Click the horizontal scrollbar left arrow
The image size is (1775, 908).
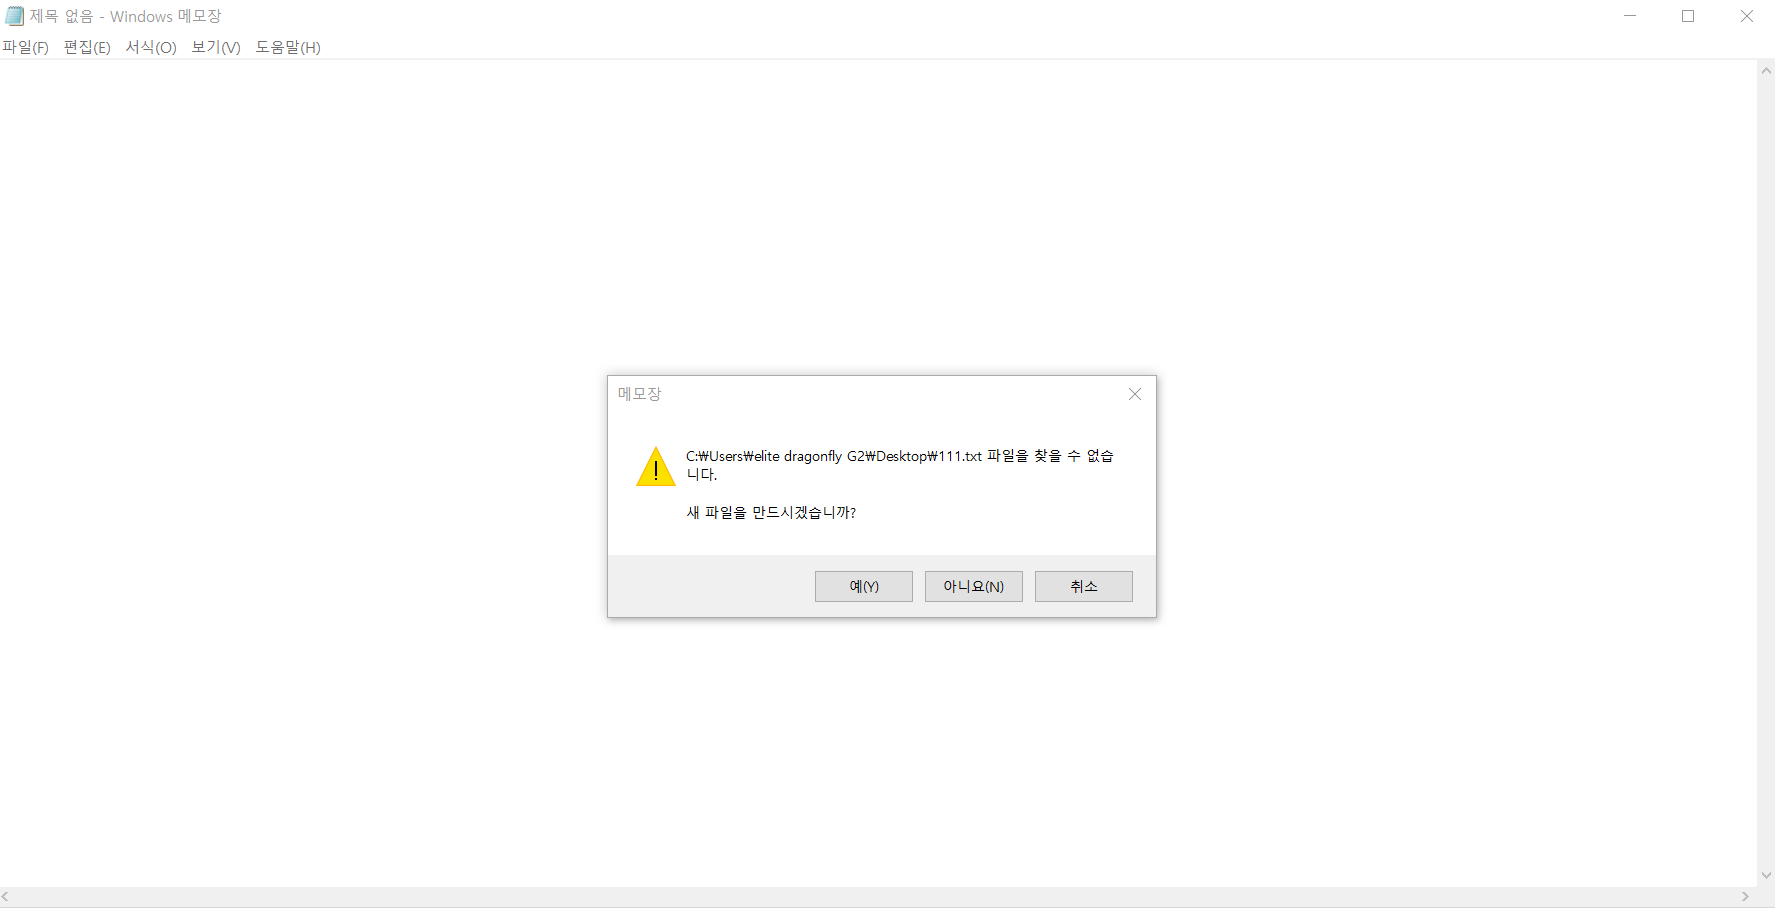pyautogui.click(x=6, y=897)
